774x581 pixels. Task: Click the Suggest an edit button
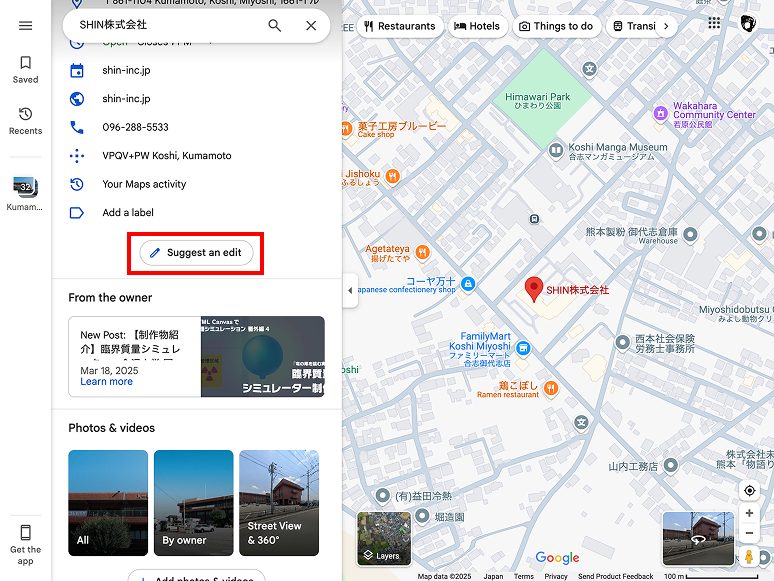click(196, 253)
